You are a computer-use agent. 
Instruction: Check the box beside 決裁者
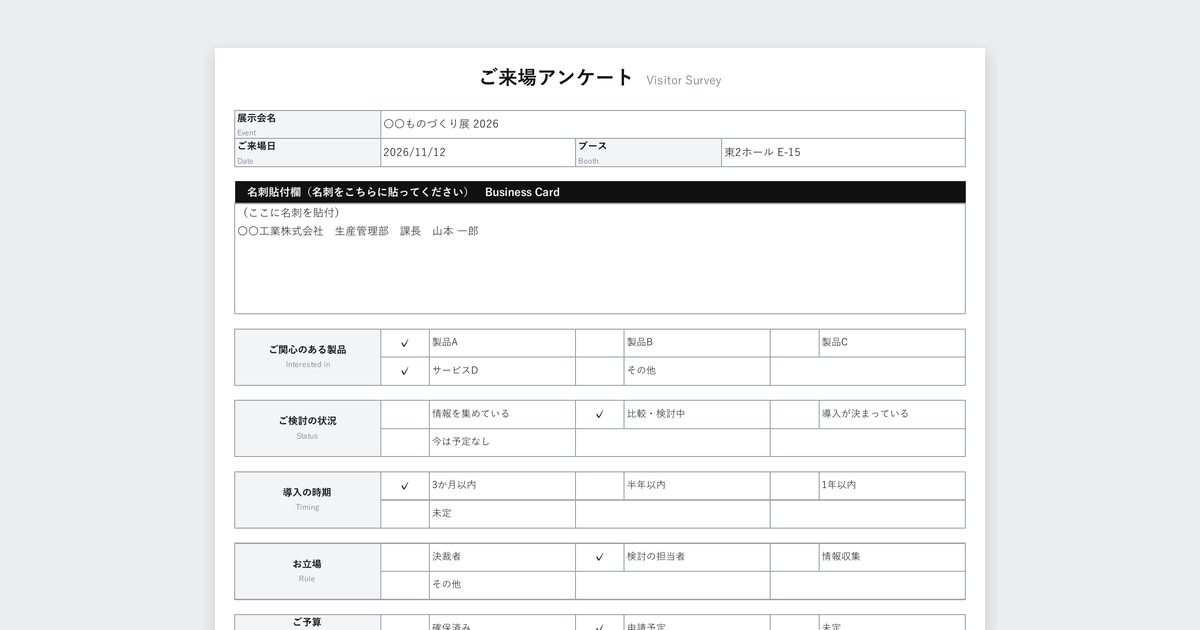point(405,557)
